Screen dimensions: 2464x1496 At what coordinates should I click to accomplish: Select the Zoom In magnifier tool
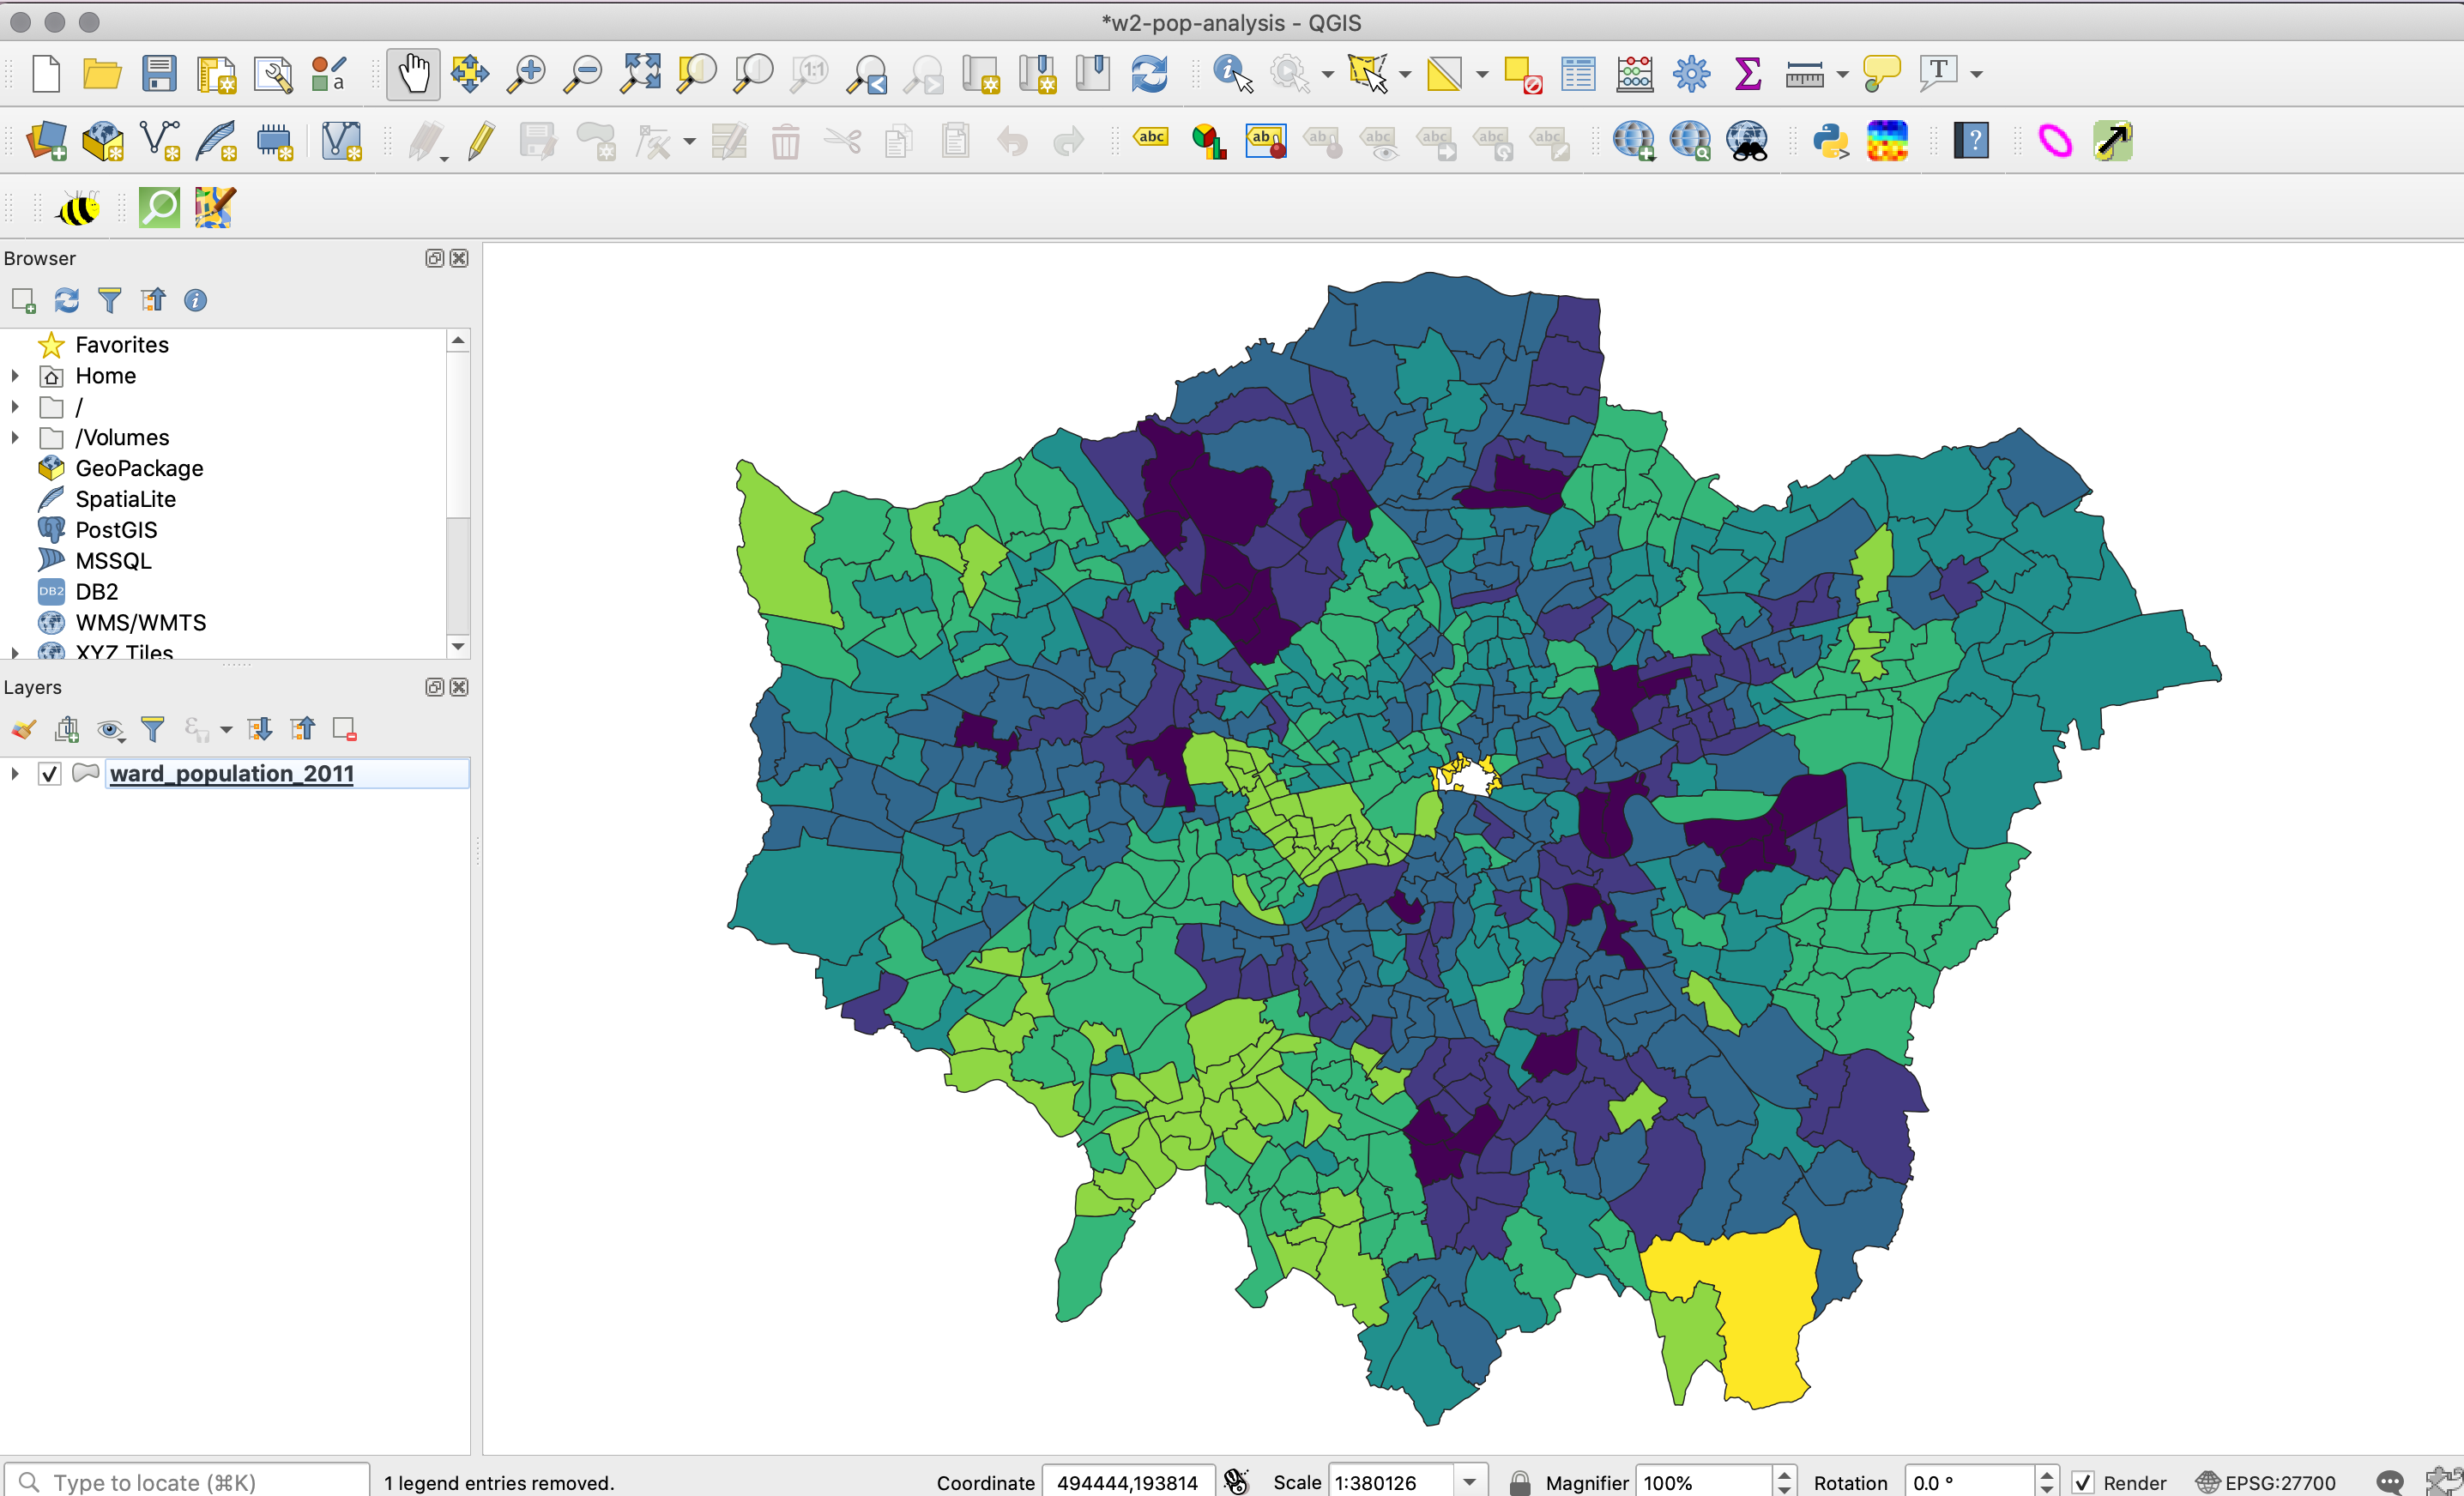526,74
